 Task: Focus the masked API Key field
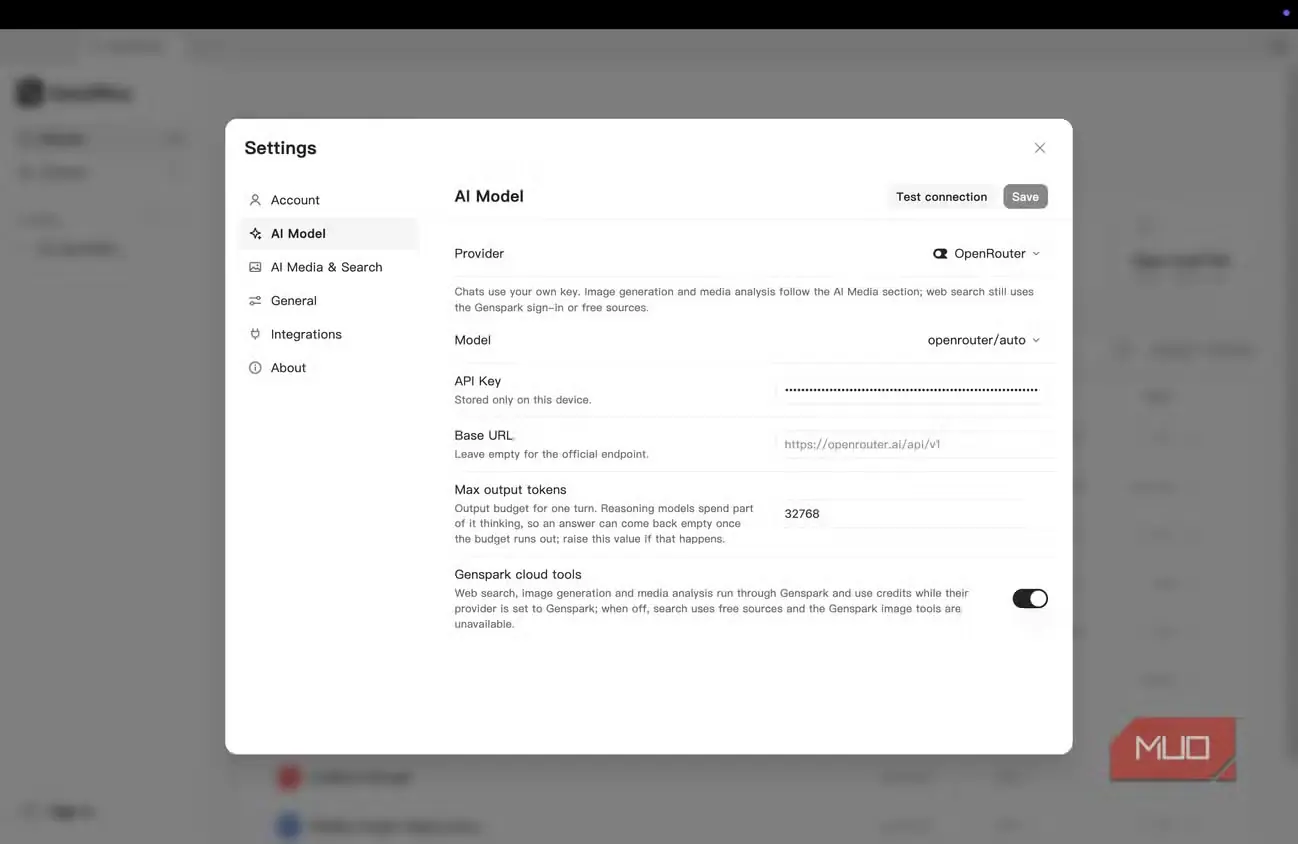point(911,390)
